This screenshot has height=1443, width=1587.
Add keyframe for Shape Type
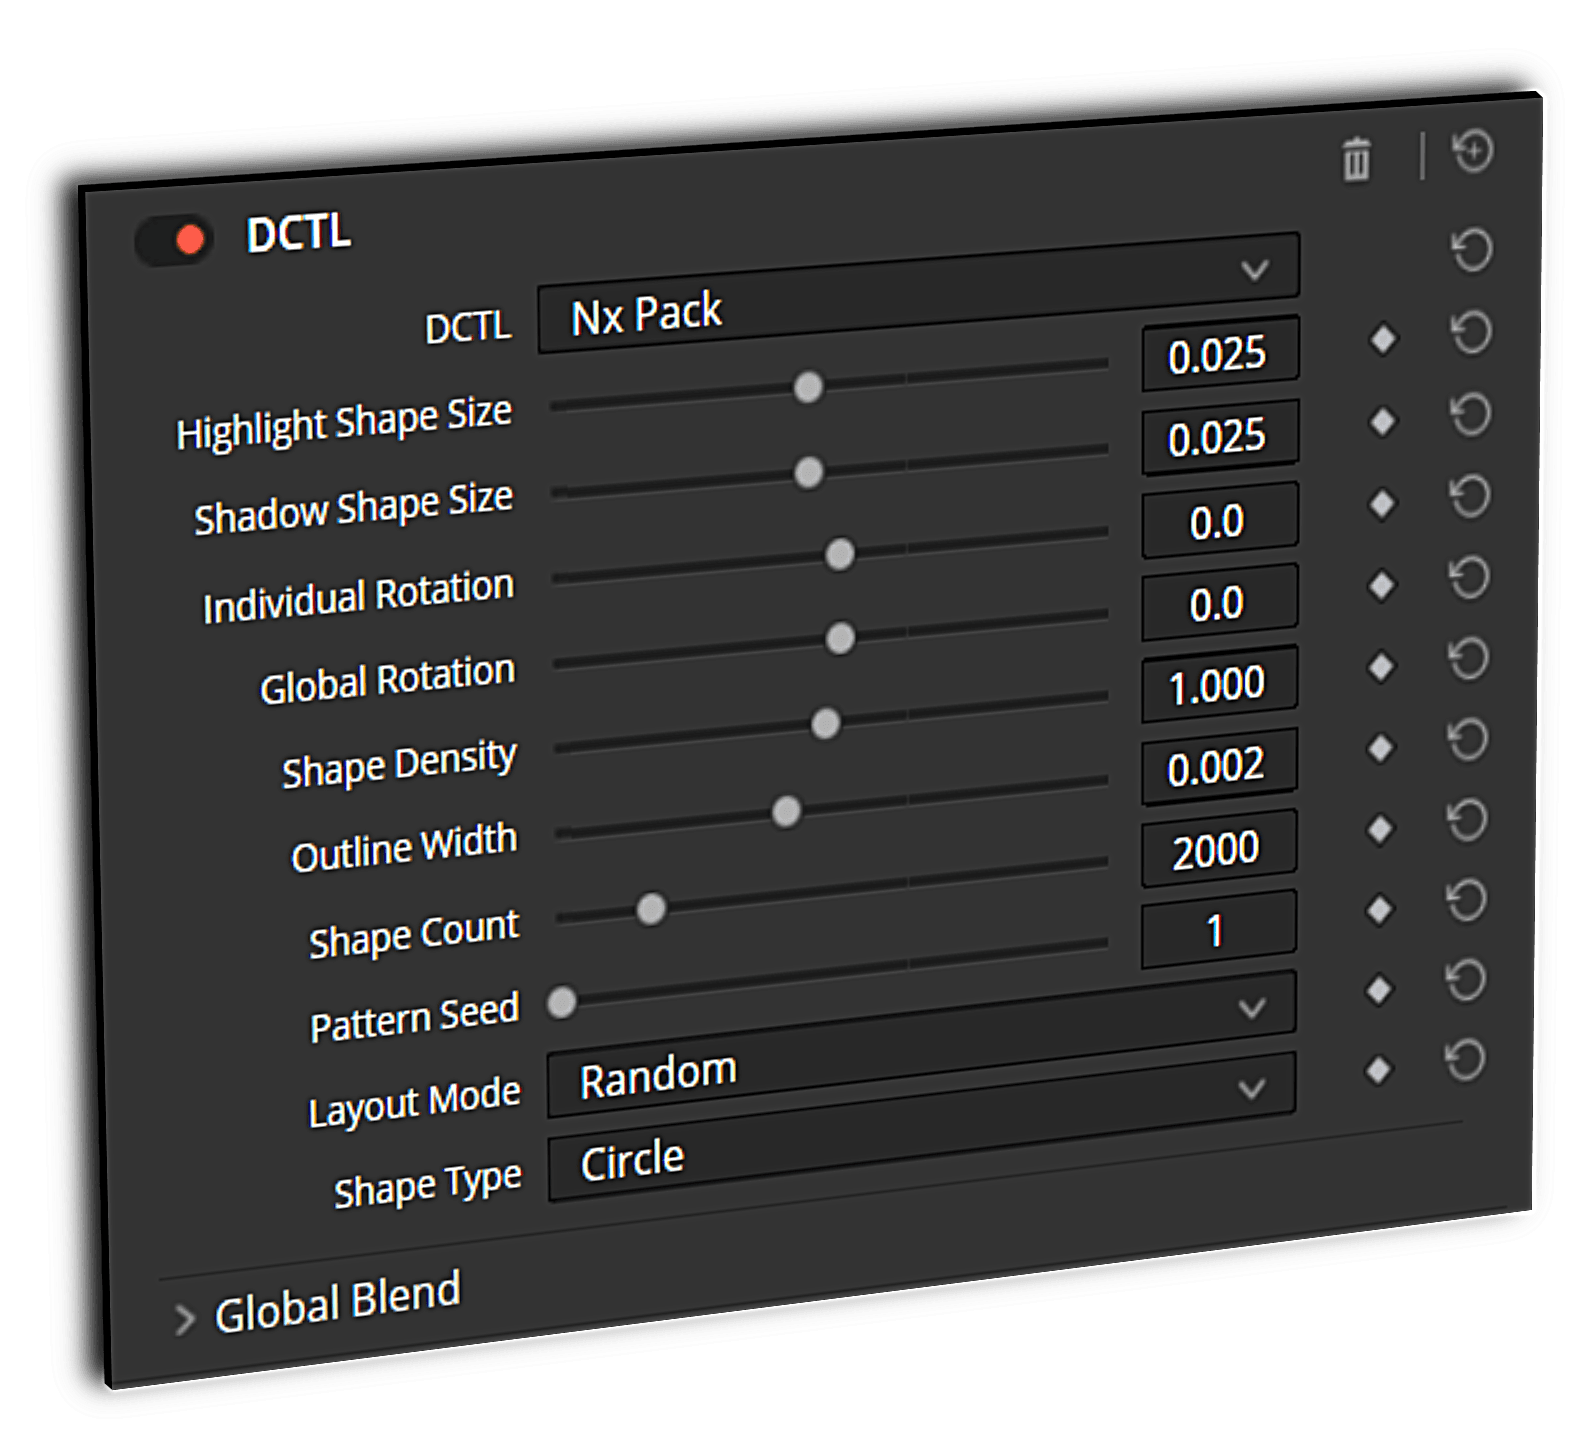coord(1378,1070)
